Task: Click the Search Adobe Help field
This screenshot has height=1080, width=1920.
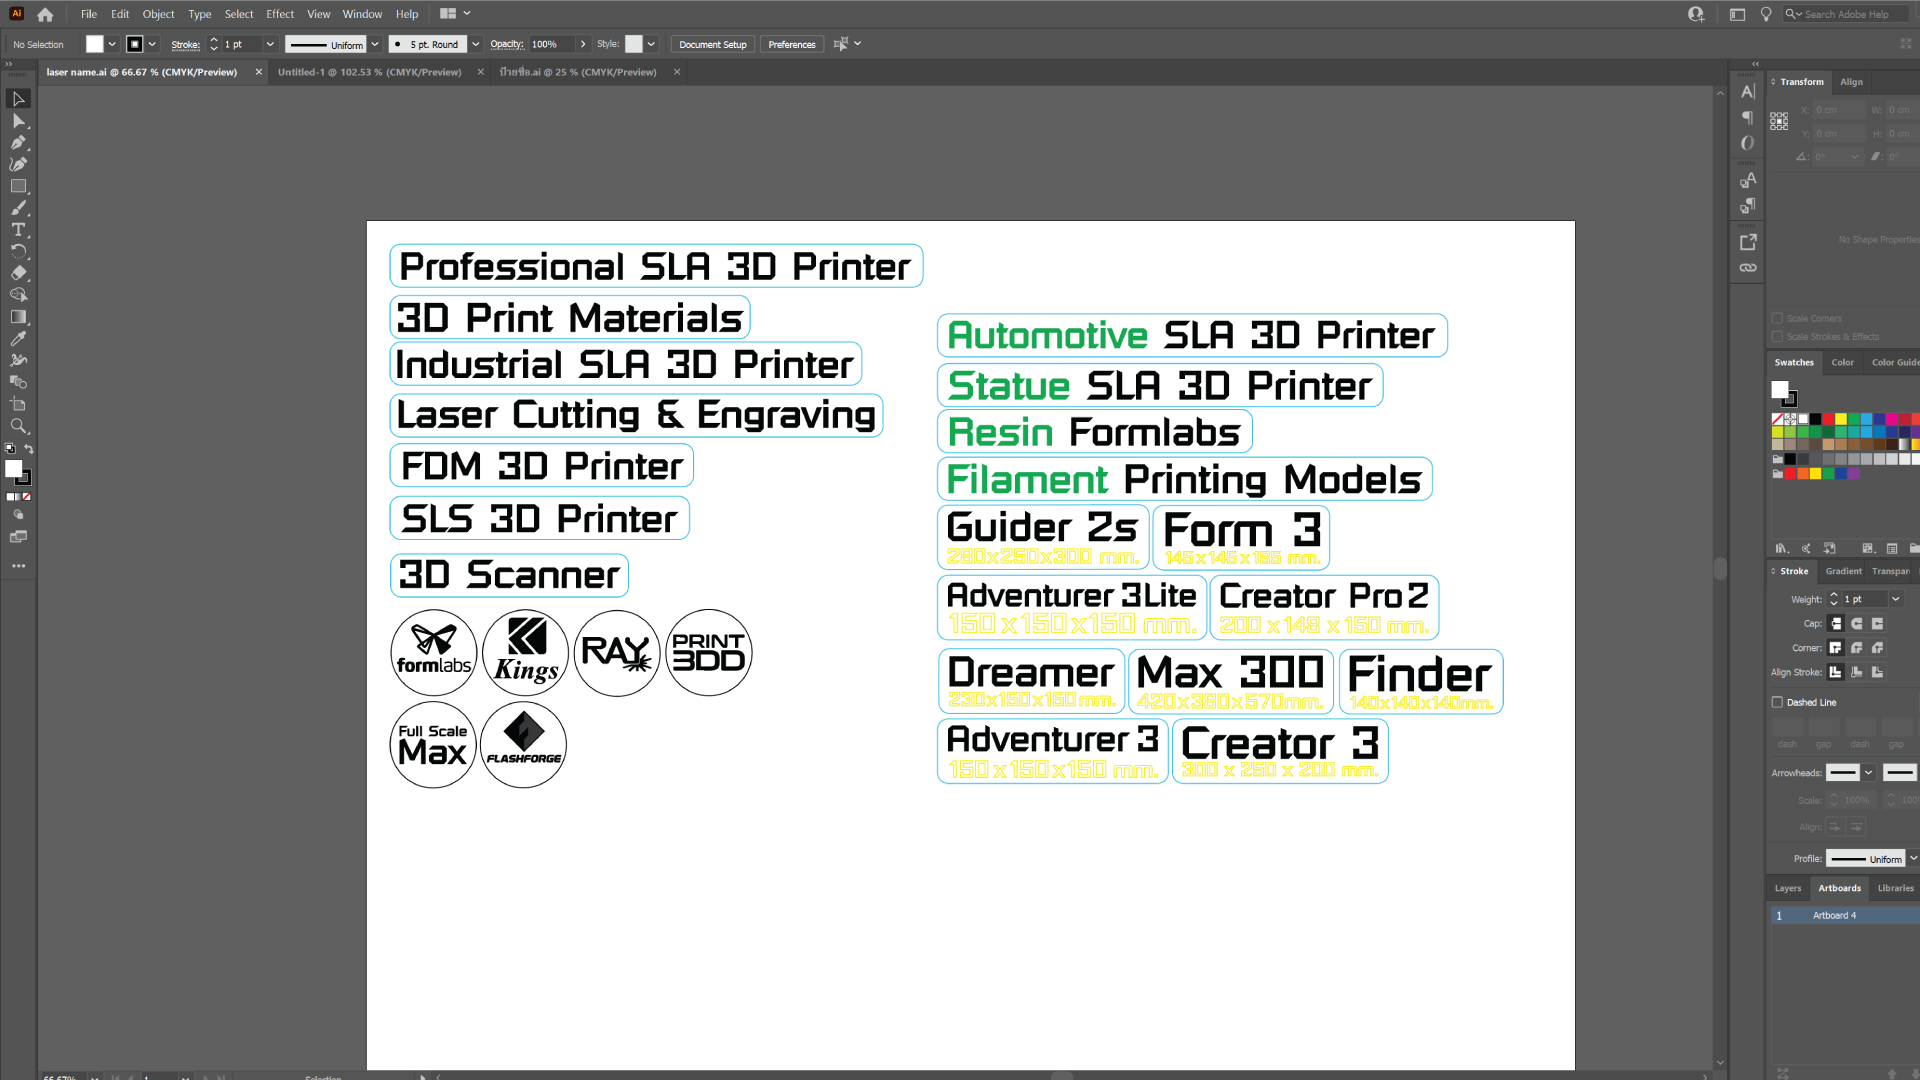Action: tap(1846, 14)
